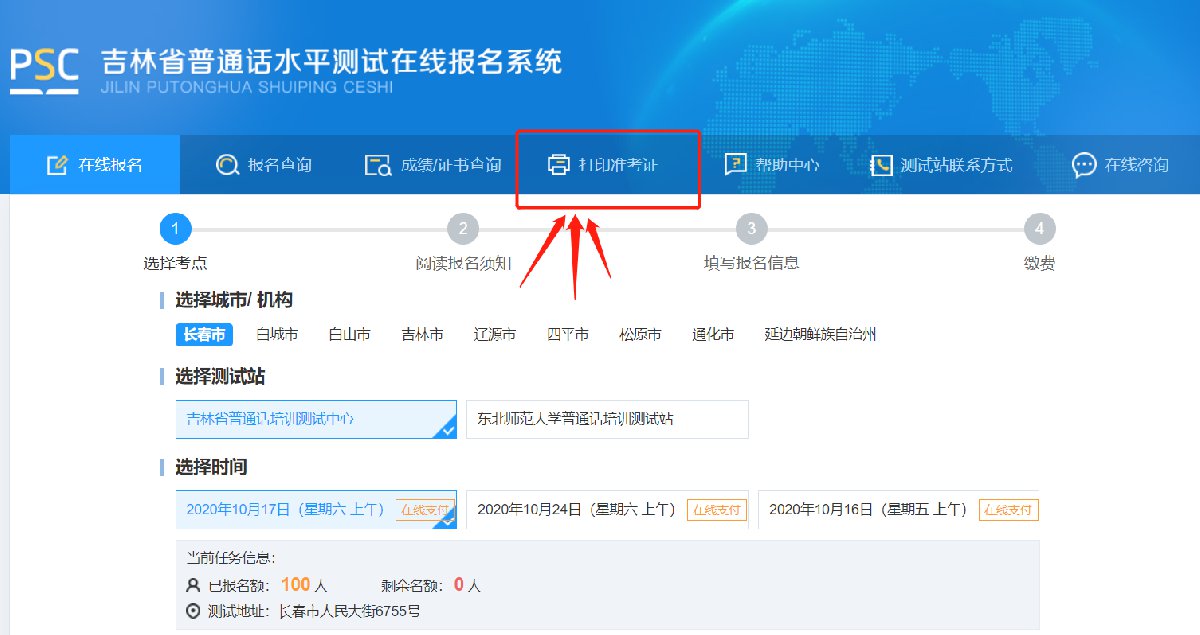The image size is (1200, 635).
Task: Open the 成绩/证书查询 tab
Action: point(433,165)
